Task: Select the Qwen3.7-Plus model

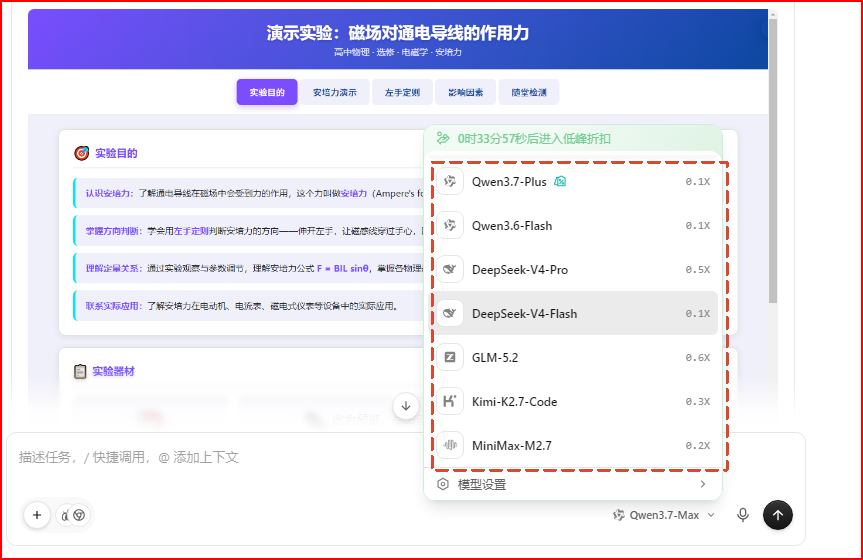Action: point(573,182)
